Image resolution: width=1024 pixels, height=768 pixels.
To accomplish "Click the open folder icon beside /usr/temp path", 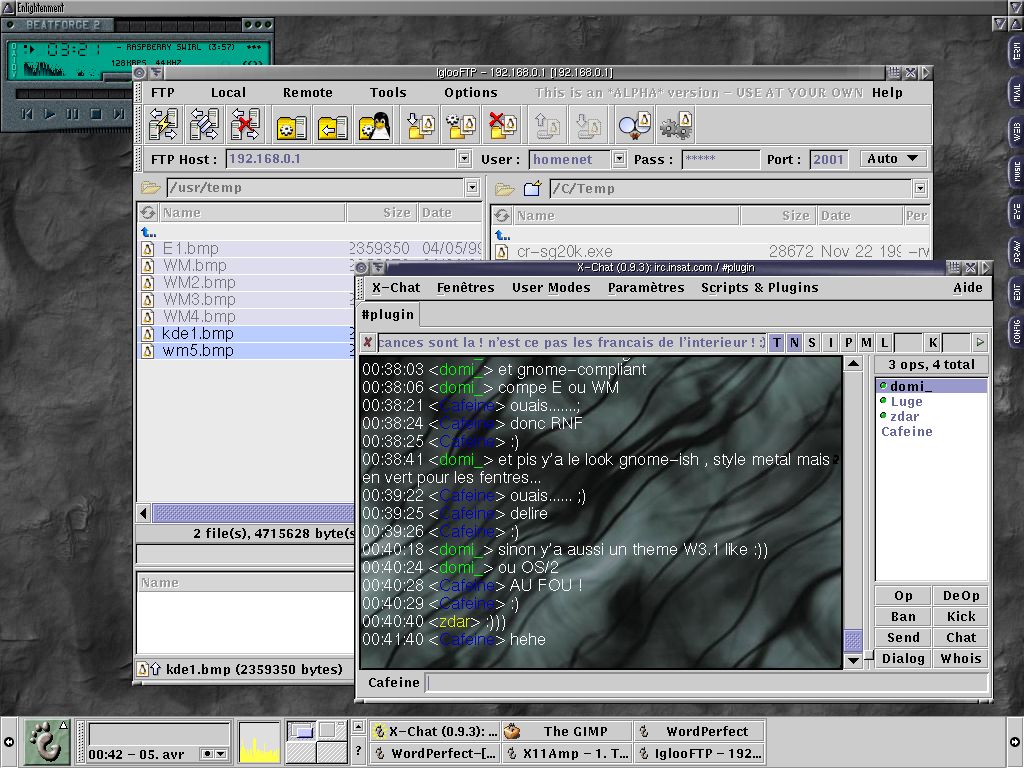I will [150, 188].
